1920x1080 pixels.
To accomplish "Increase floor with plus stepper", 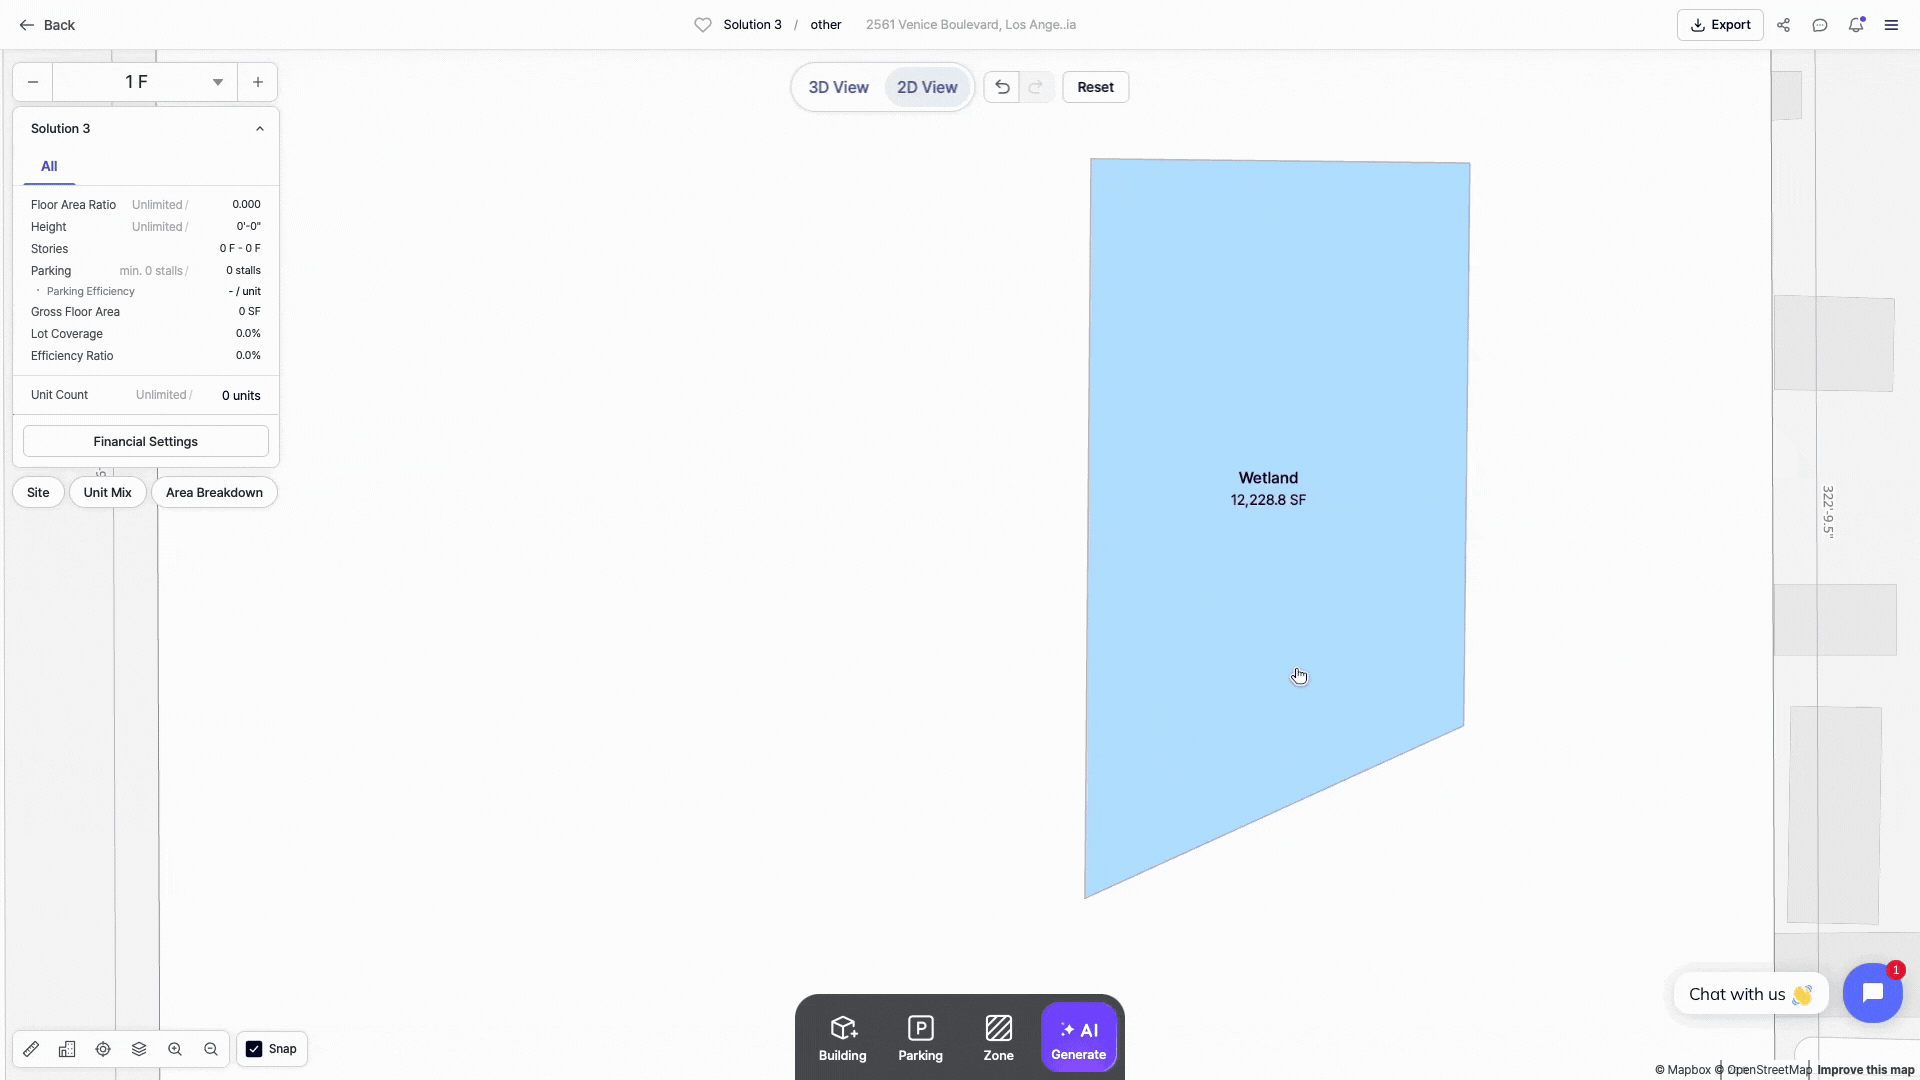I will (x=258, y=82).
